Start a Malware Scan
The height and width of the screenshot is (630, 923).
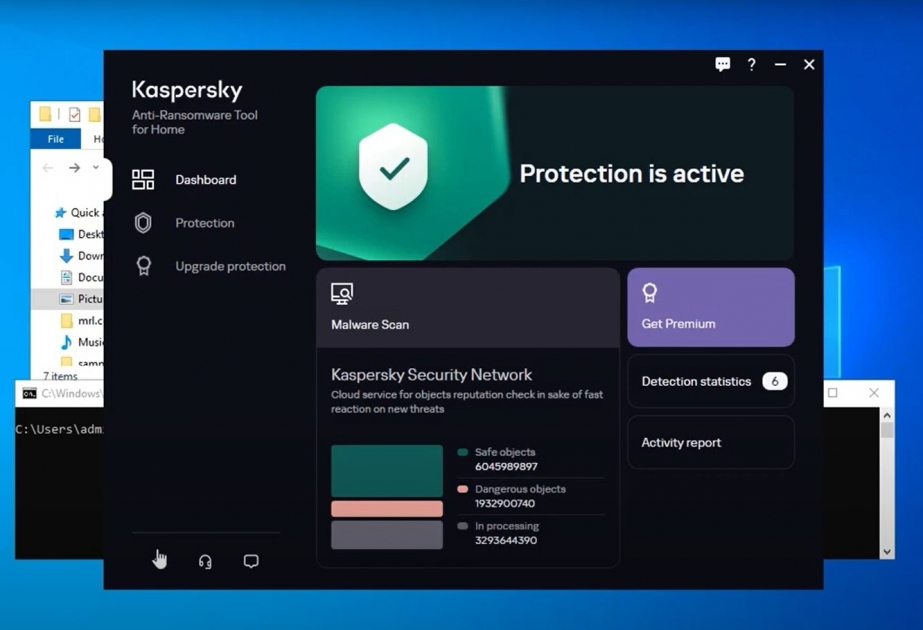pos(468,308)
